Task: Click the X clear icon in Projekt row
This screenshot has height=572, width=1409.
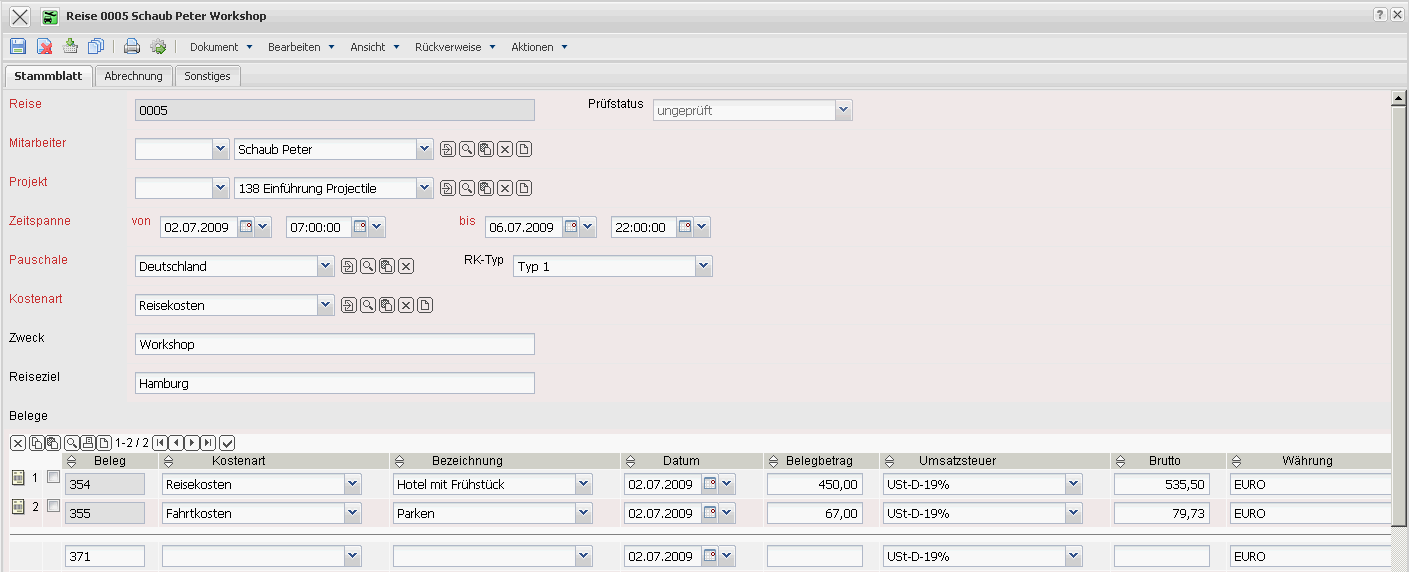Action: coord(505,189)
